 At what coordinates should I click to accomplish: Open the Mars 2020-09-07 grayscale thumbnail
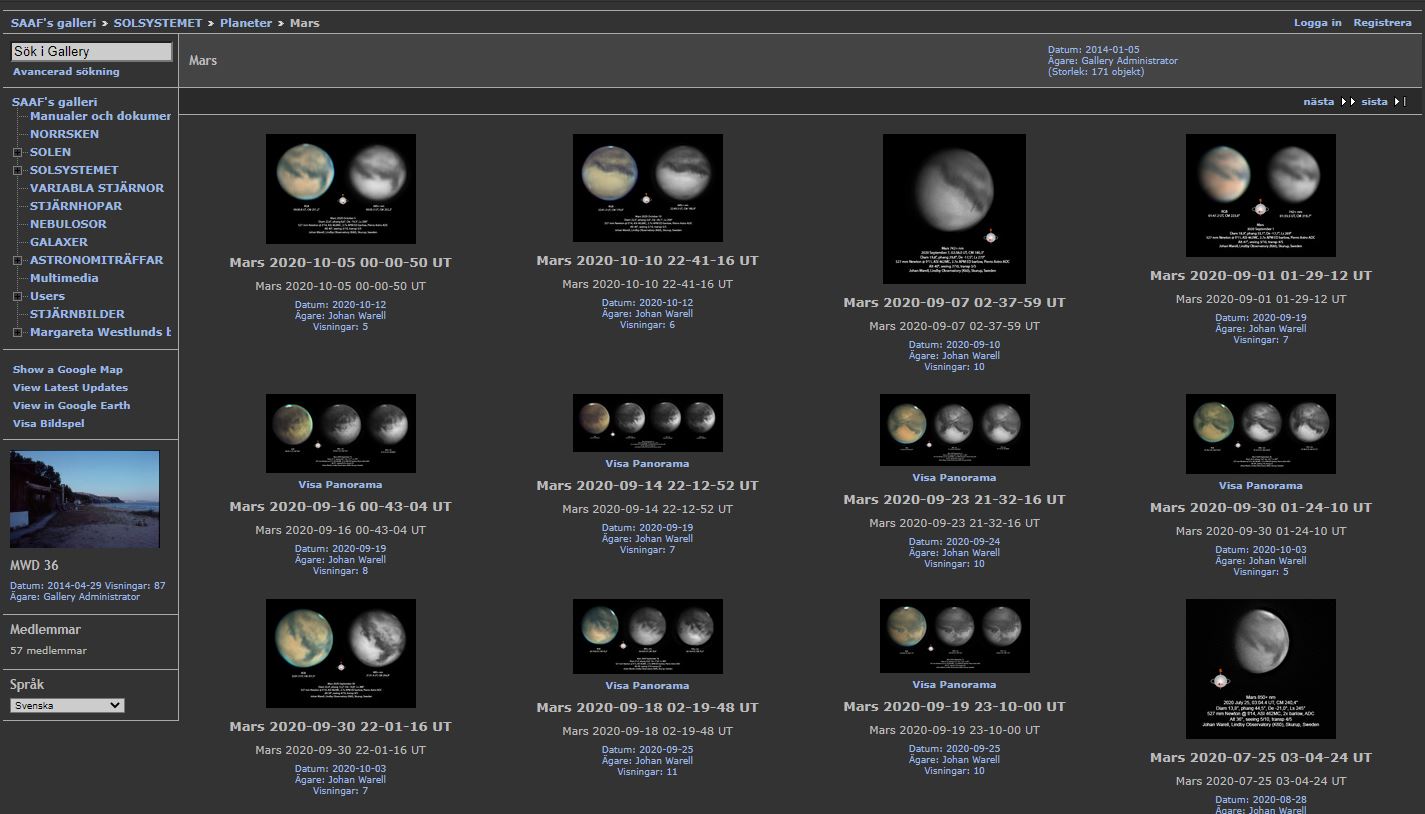tap(954, 209)
